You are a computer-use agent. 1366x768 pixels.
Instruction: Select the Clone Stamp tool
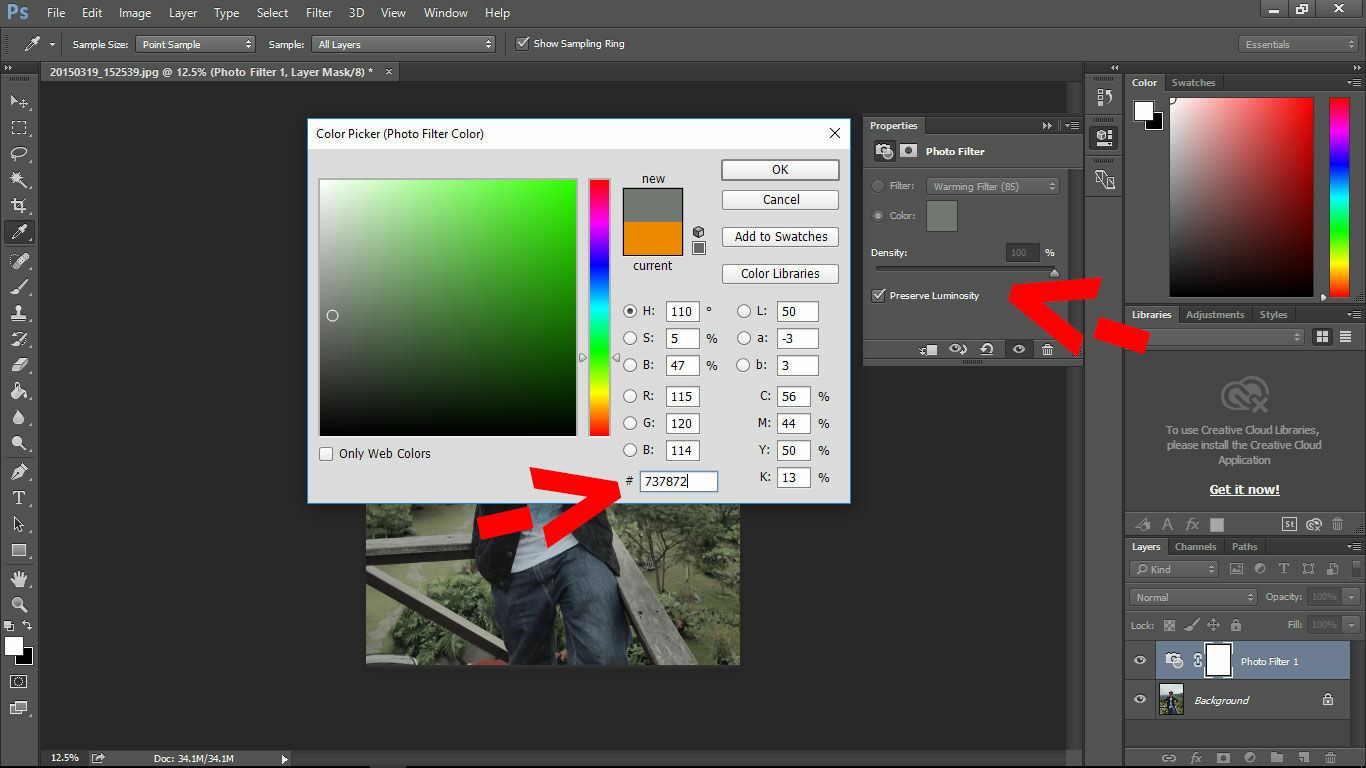[20, 312]
